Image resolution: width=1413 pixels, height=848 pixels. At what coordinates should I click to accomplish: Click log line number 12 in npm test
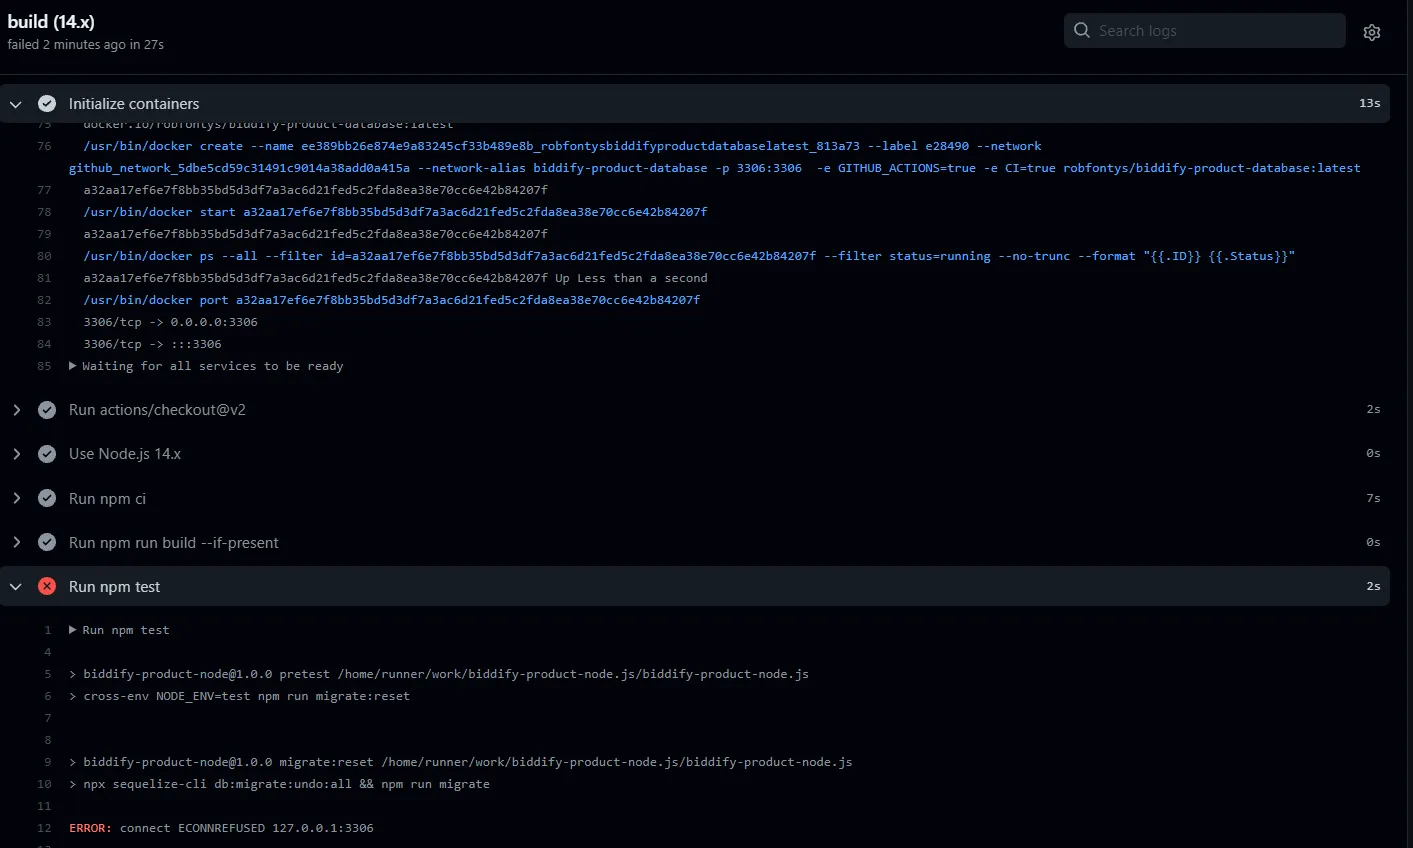point(44,828)
